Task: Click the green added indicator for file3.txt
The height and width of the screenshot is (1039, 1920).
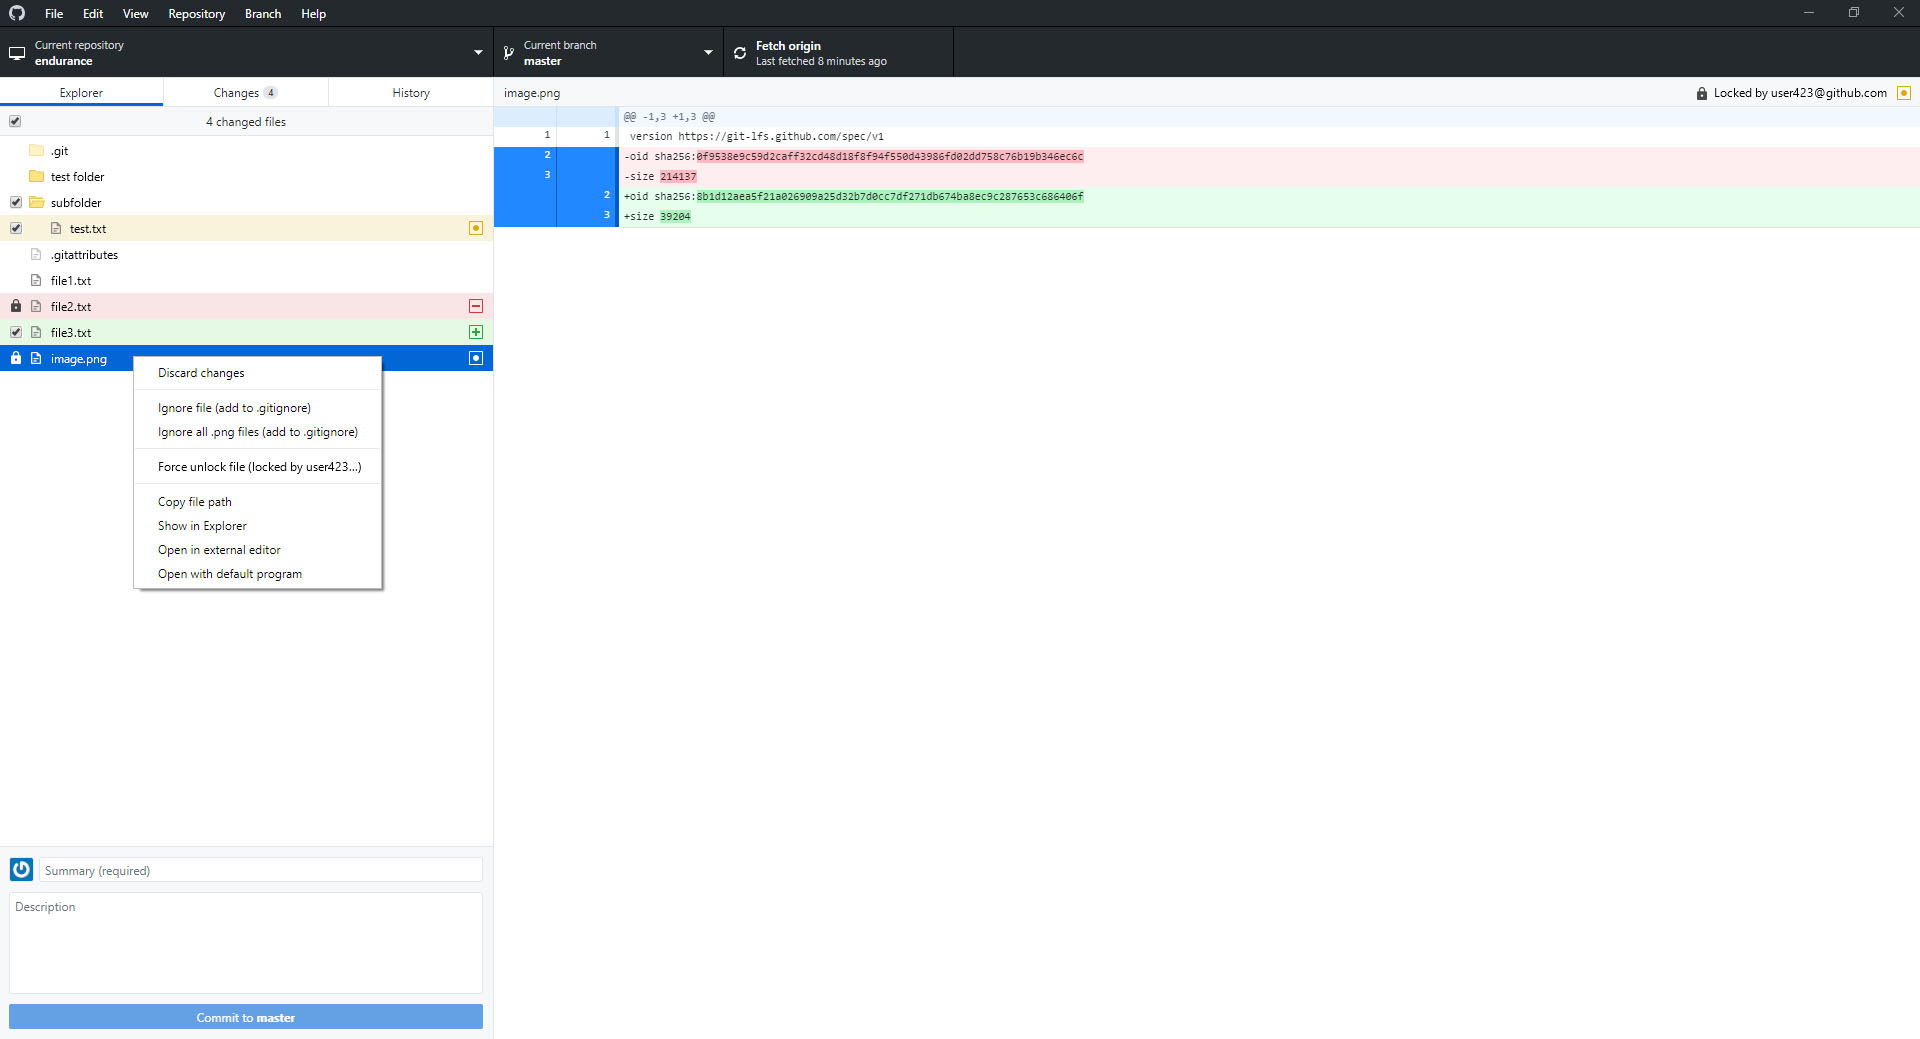Action: (476, 332)
